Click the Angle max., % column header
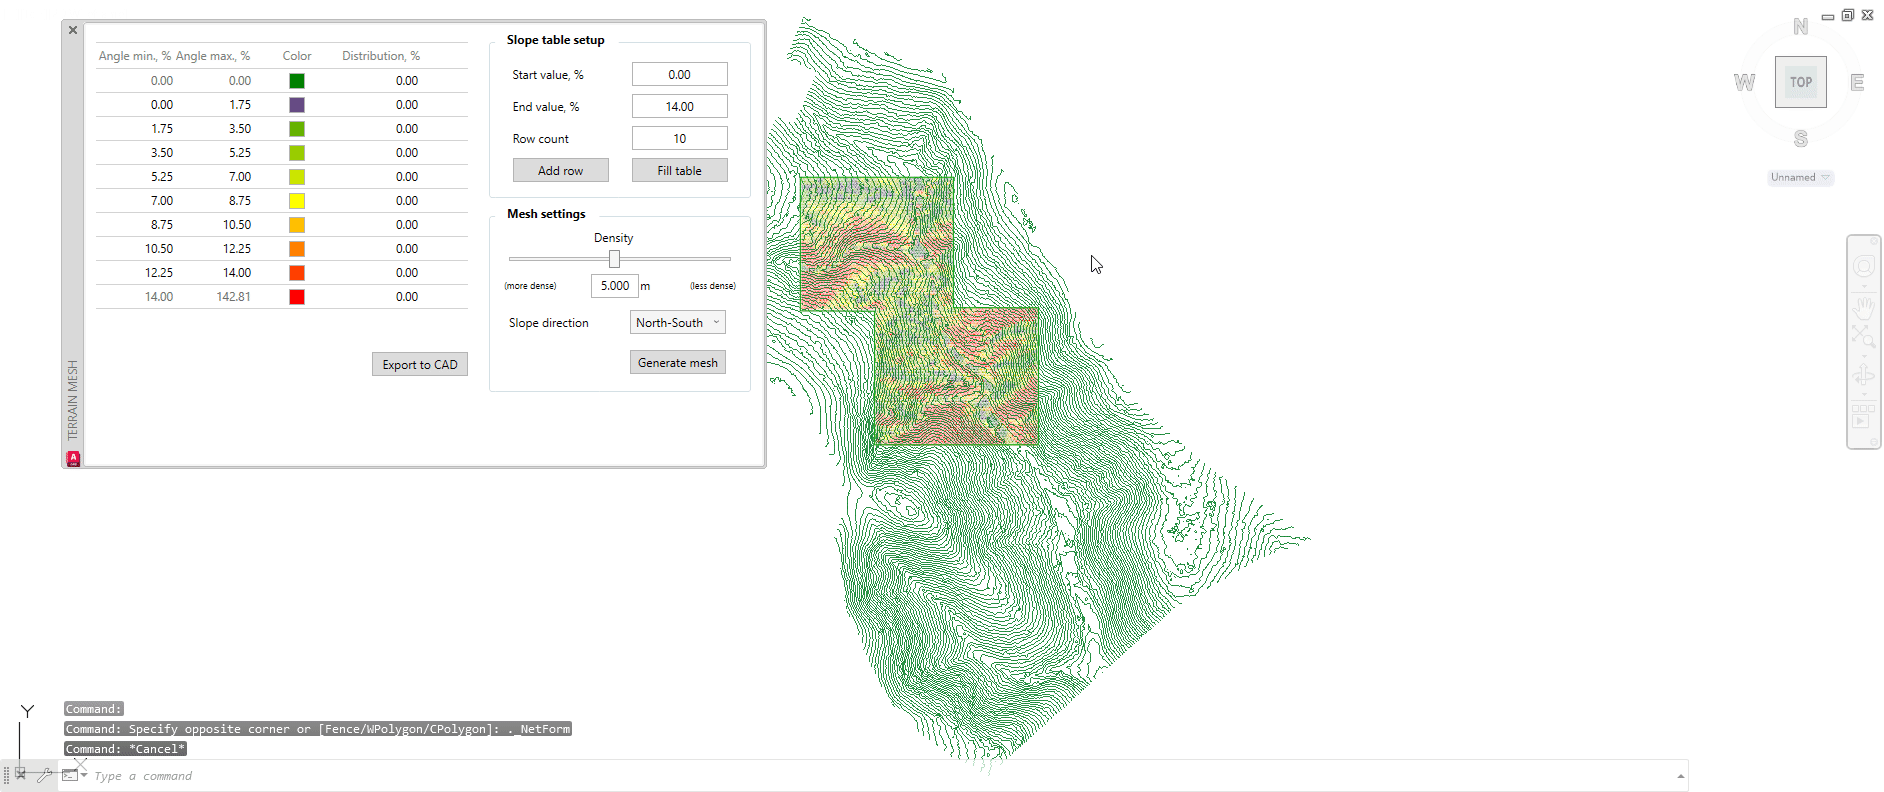This screenshot has height=792, width=1884. 213,56
